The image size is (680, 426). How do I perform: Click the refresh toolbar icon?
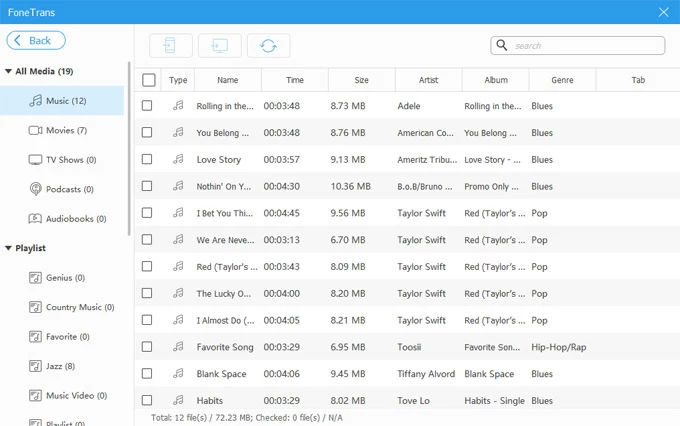click(268, 45)
